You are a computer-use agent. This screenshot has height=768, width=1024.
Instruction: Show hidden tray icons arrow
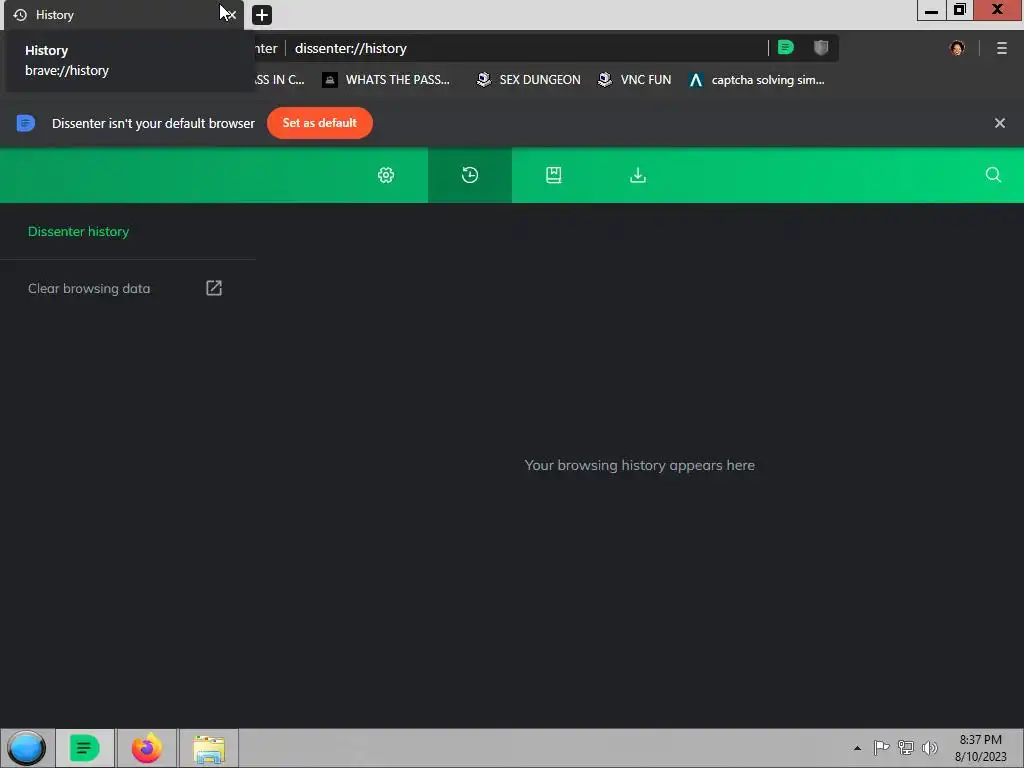[x=857, y=748]
